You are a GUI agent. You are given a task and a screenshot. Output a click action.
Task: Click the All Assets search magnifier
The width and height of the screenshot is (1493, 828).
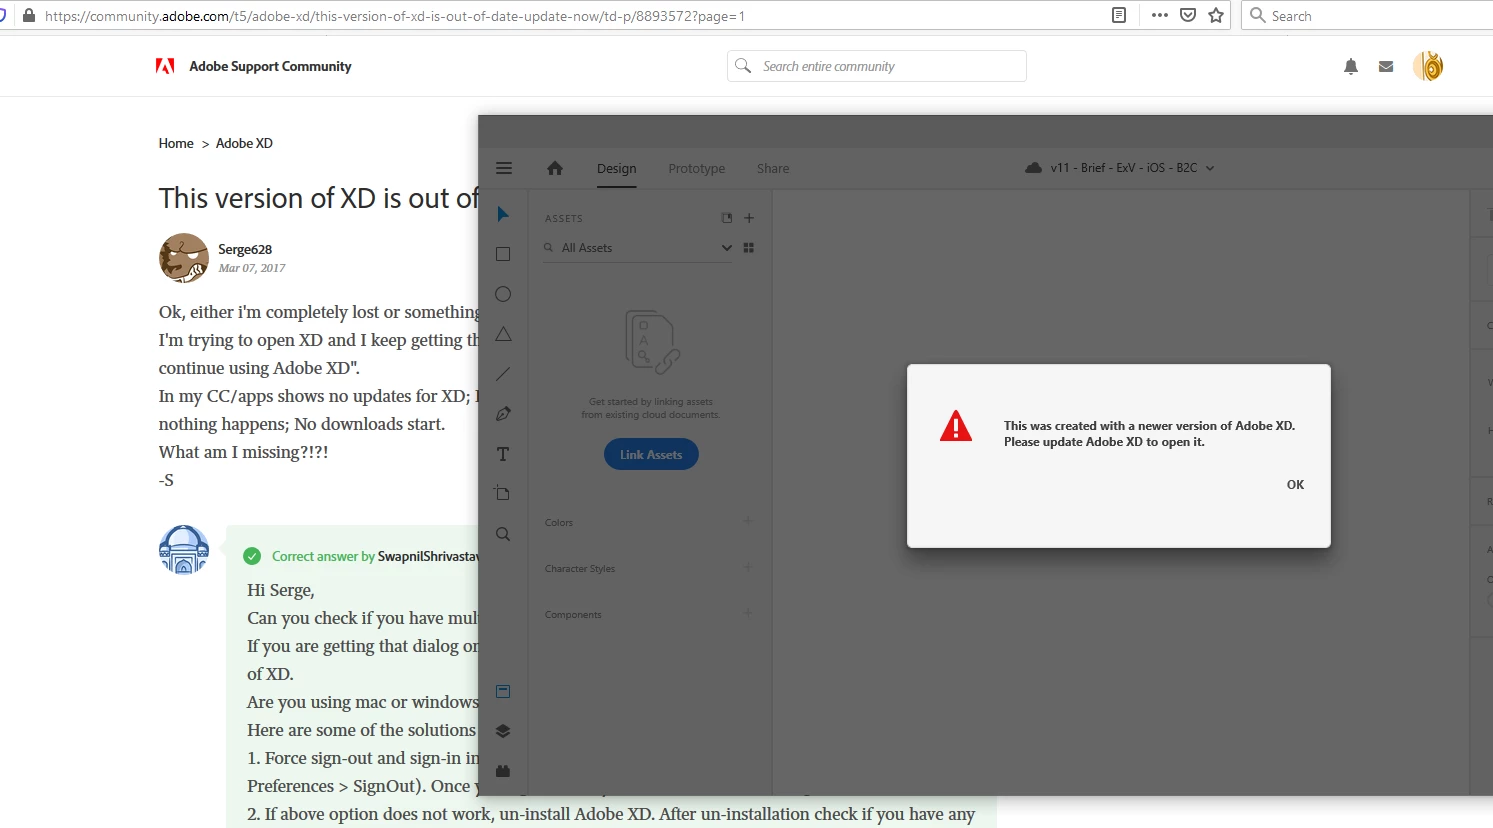548,247
